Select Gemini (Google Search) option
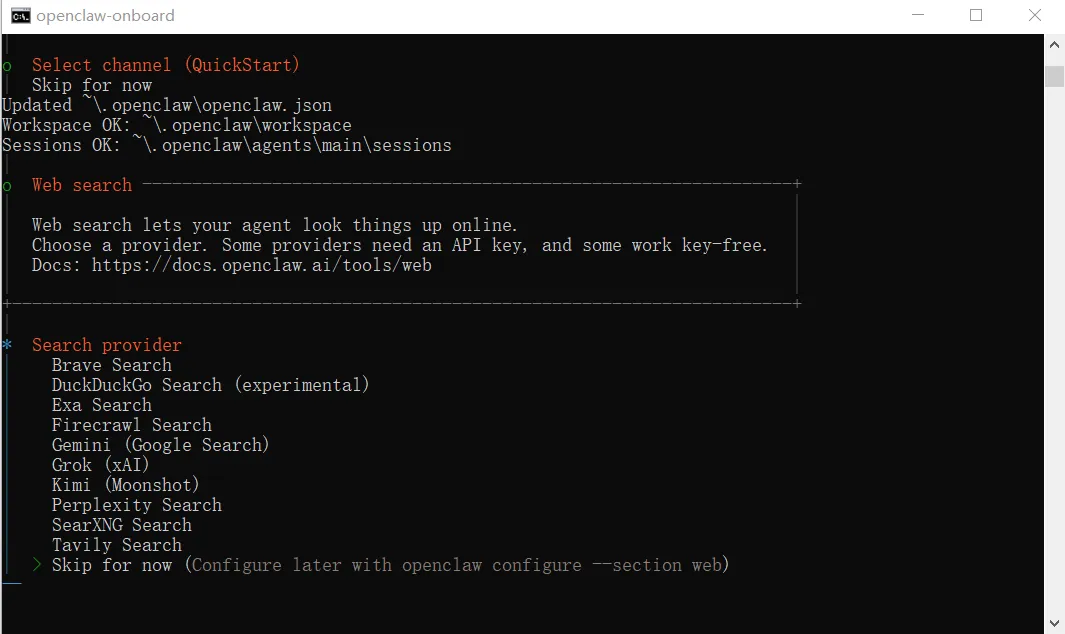Image resolution: width=1065 pixels, height=634 pixels. [x=160, y=445]
